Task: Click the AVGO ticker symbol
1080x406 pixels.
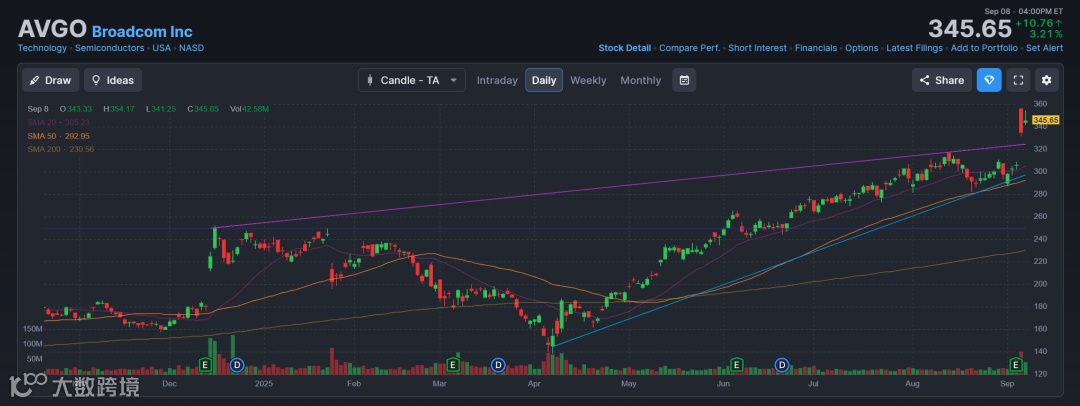Action: [x=52, y=30]
